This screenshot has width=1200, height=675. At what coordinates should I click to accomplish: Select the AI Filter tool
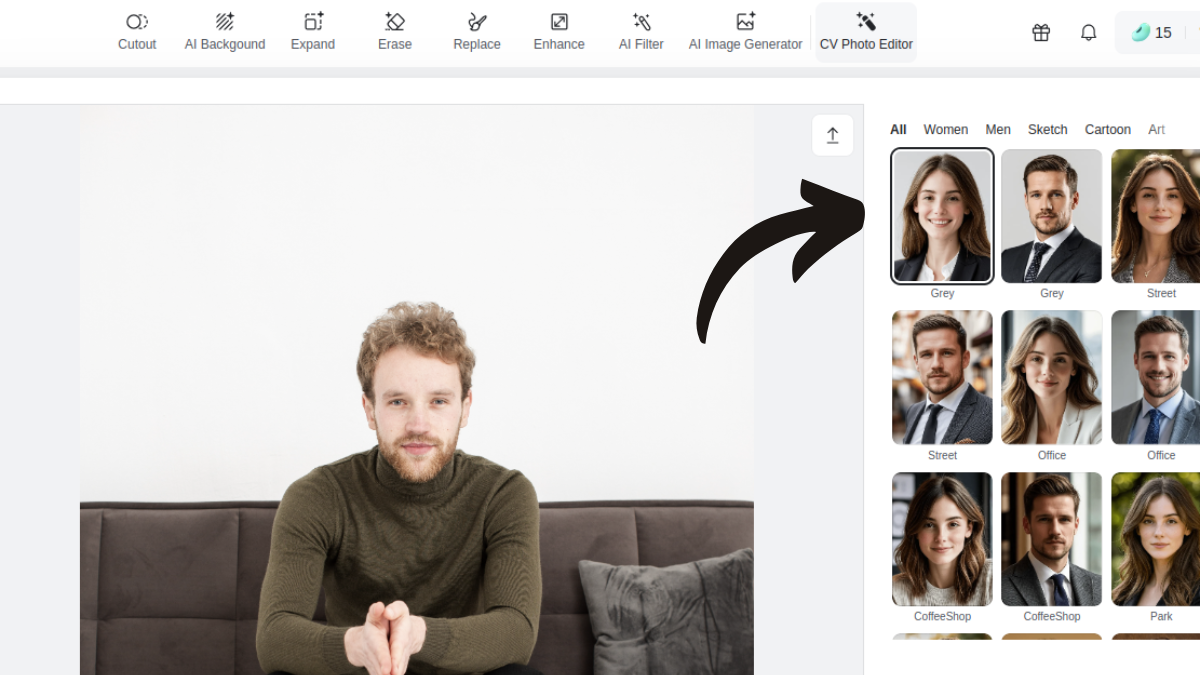(641, 32)
